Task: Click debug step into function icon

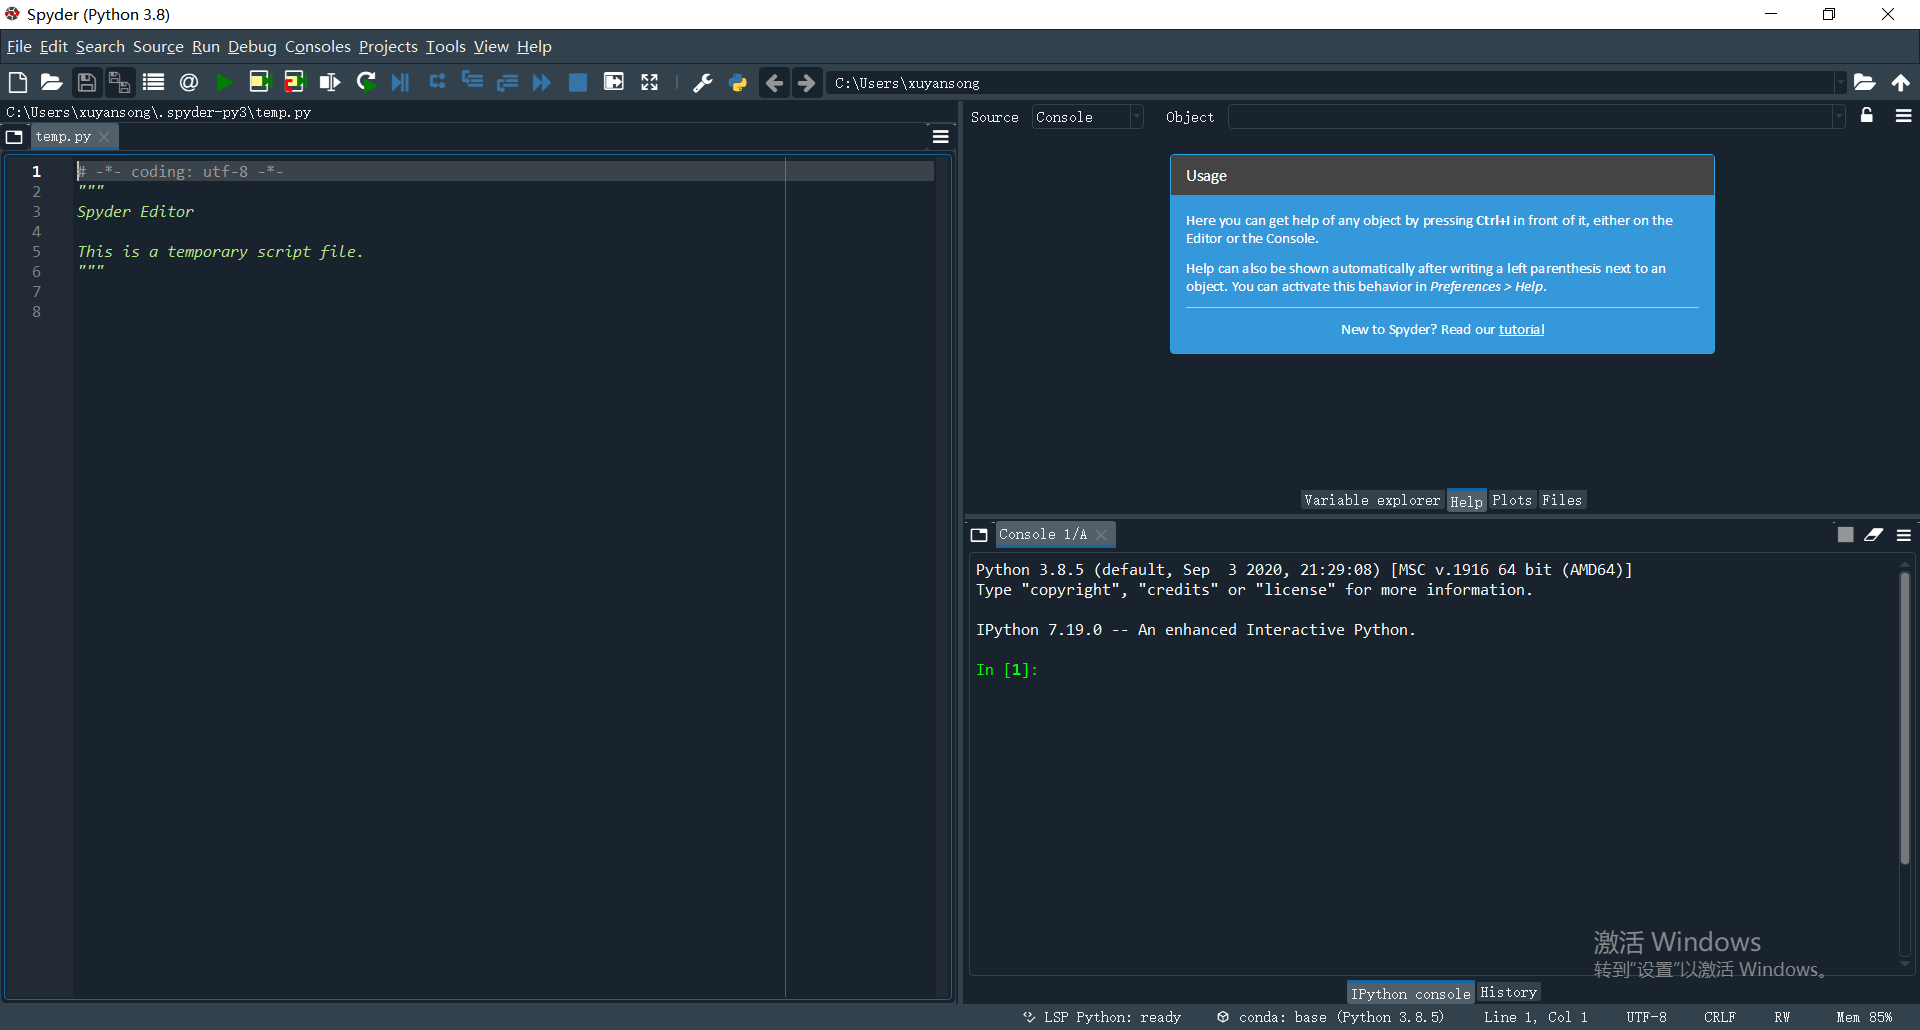Action: click(x=472, y=82)
